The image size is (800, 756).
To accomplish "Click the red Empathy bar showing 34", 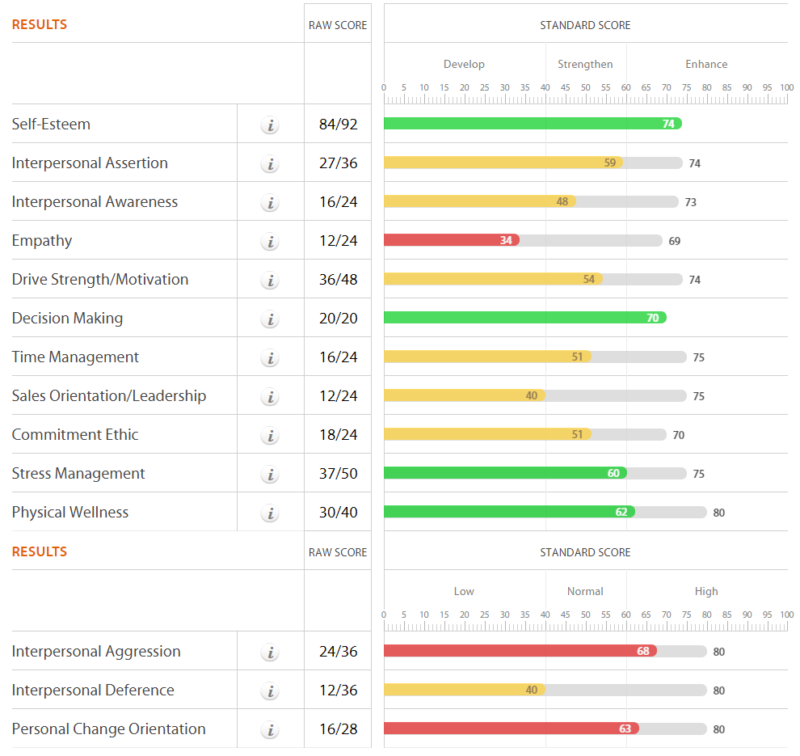I will point(451,240).
